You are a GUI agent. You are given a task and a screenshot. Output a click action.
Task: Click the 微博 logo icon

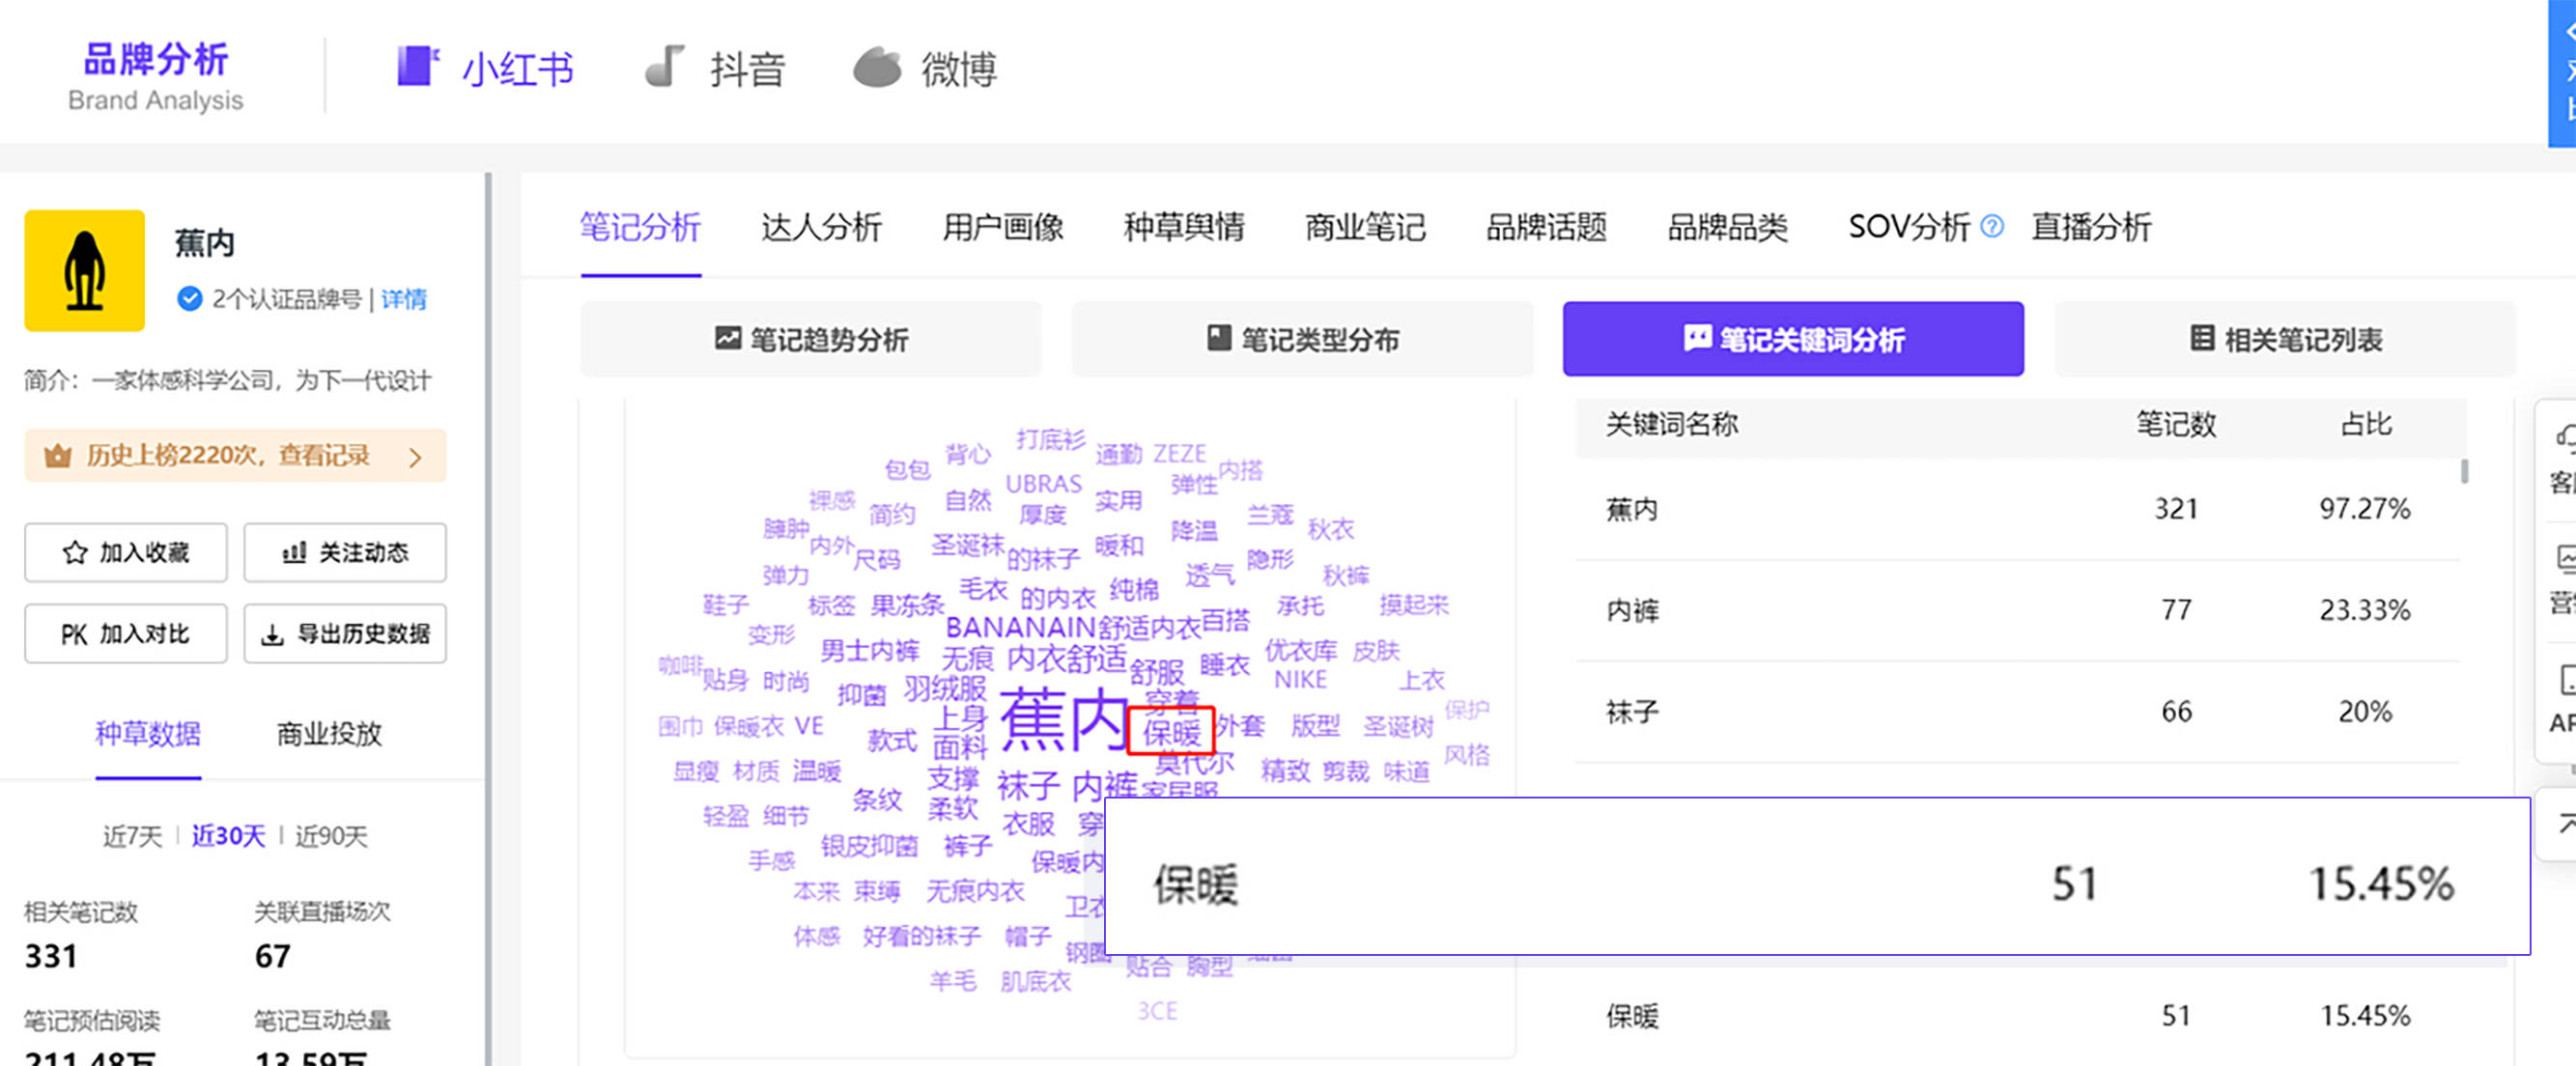pyautogui.click(x=877, y=67)
